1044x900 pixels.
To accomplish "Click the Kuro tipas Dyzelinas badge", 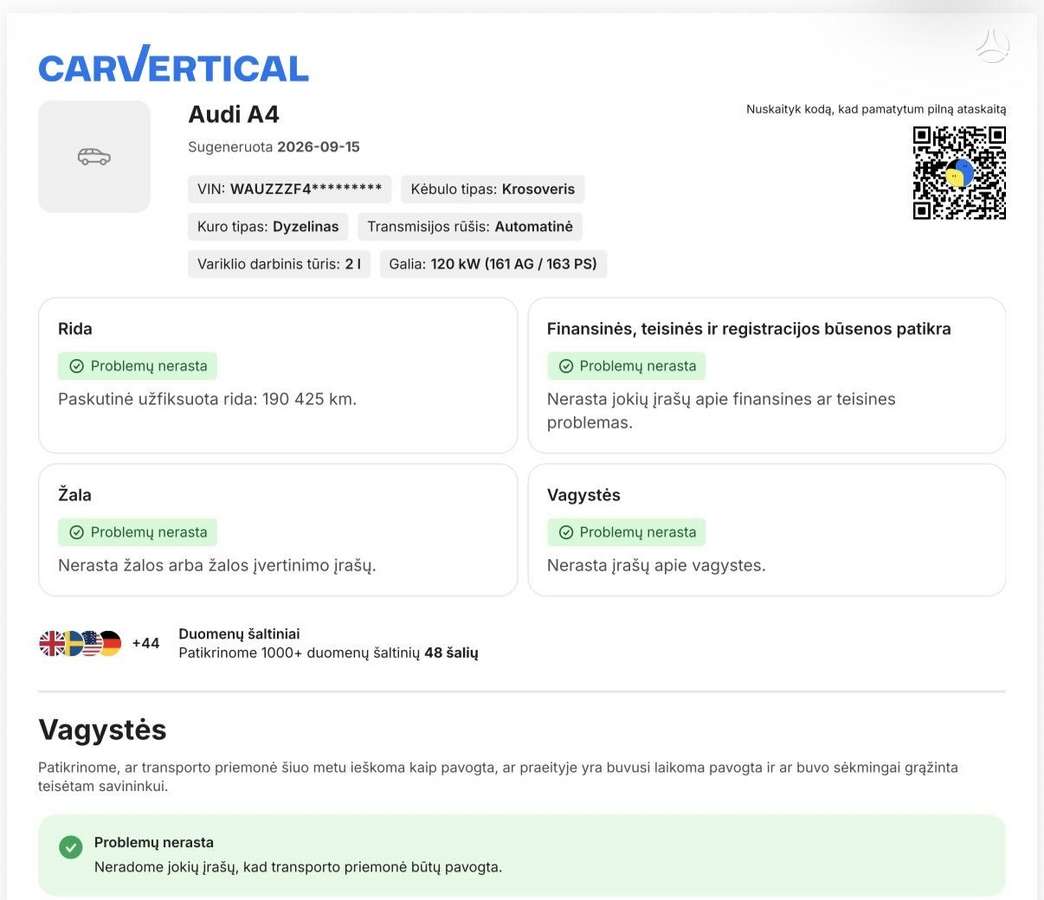I will coord(268,226).
